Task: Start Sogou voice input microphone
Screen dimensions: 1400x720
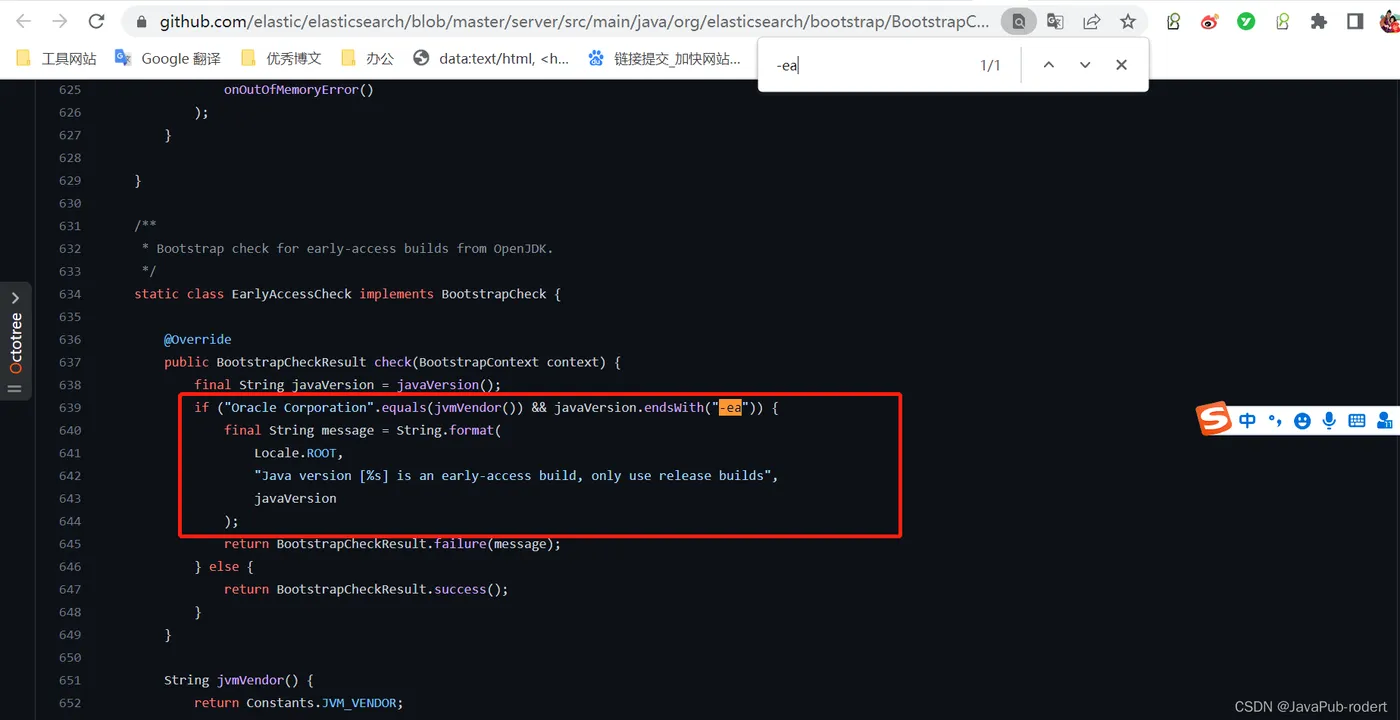Action: pos(1329,421)
